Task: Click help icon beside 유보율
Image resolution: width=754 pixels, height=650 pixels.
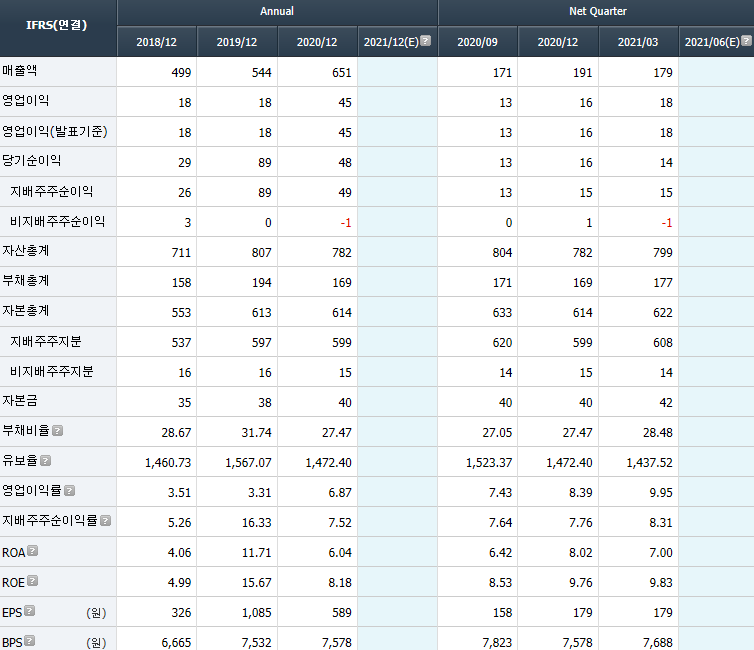Action: pos(46,461)
